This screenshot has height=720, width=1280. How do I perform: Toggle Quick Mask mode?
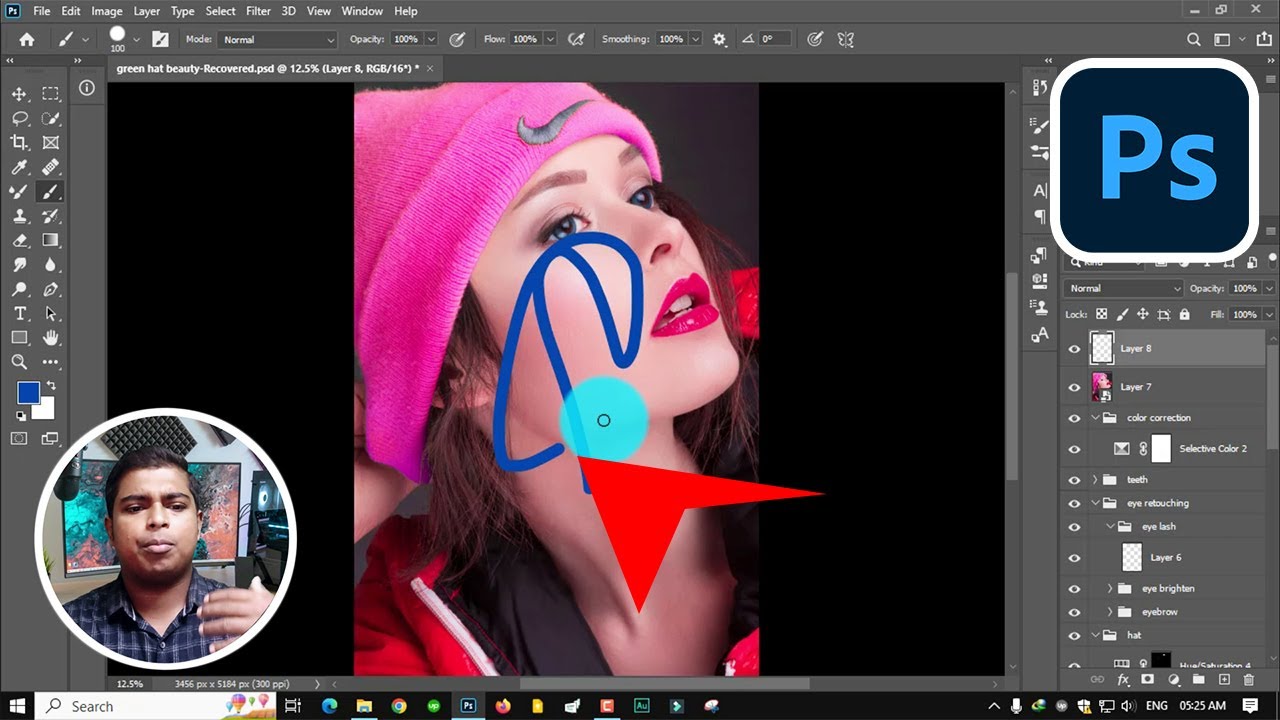click(19, 438)
